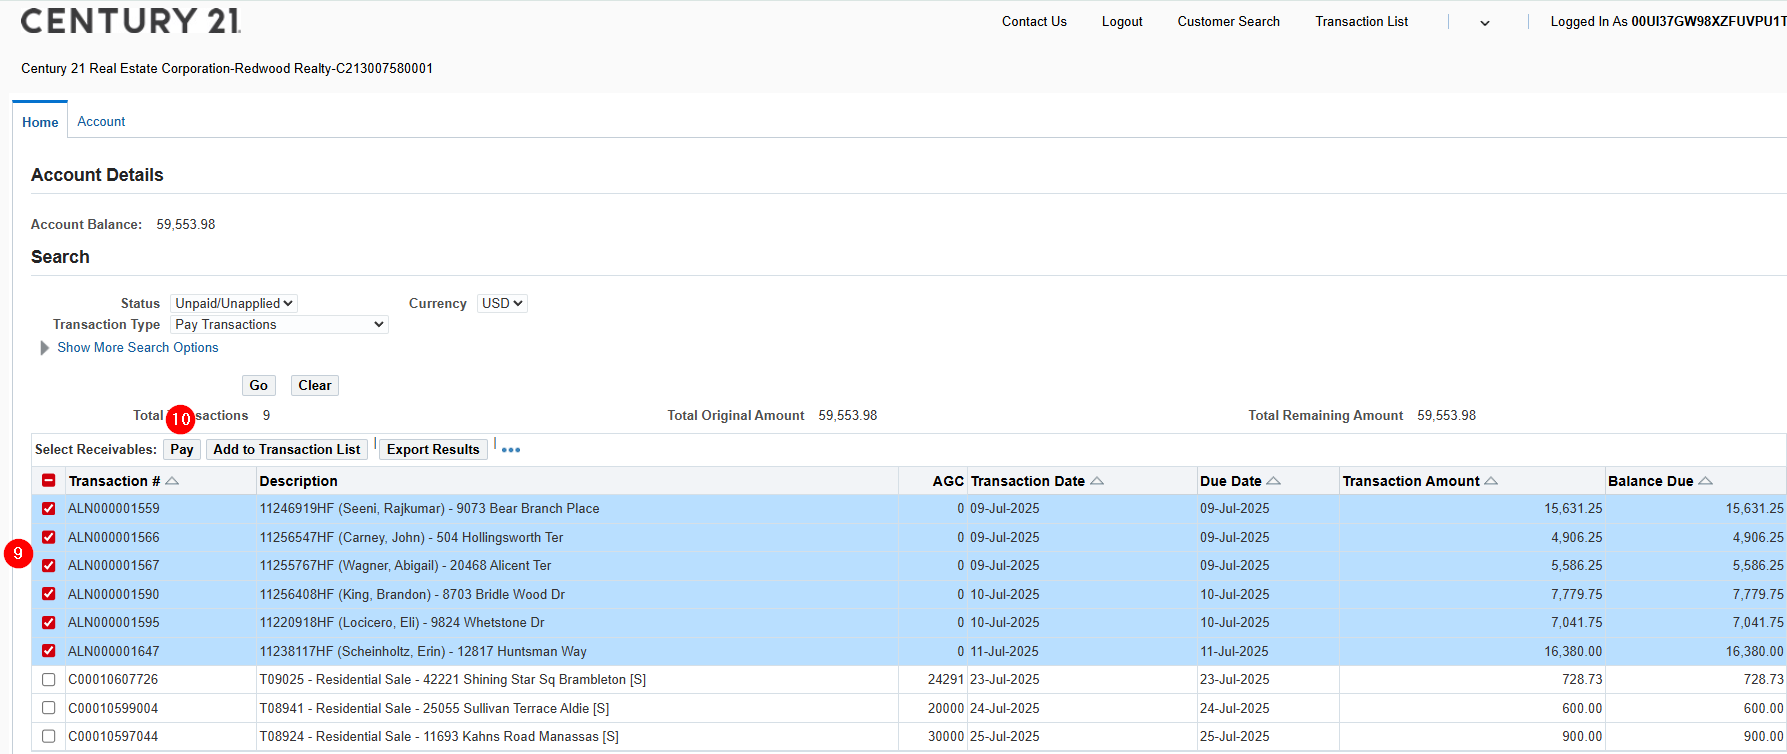The width and height of the screenshot is (1787, 754).
Task: Switch to the Home tab
Action: click(40, 122)
